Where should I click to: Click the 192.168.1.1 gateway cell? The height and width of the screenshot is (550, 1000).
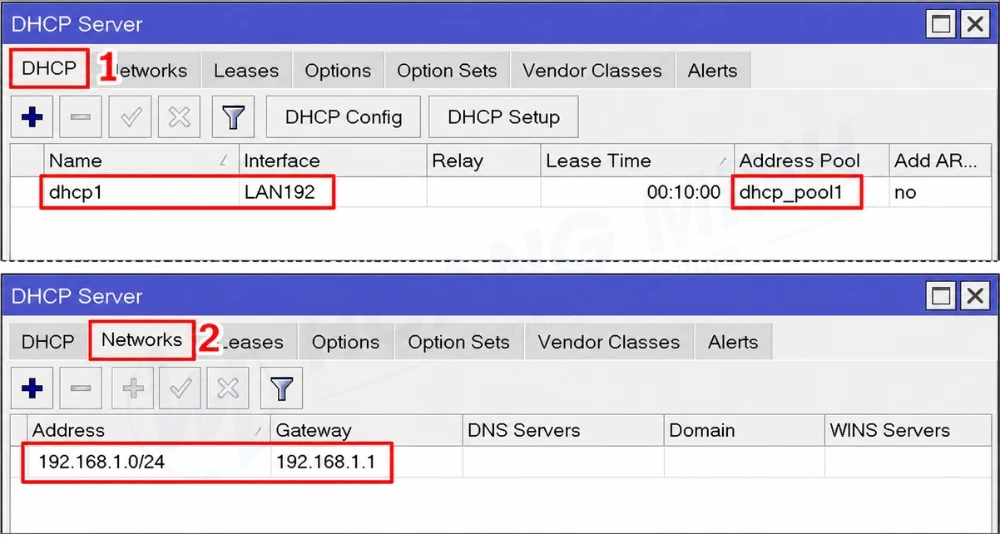366,461
